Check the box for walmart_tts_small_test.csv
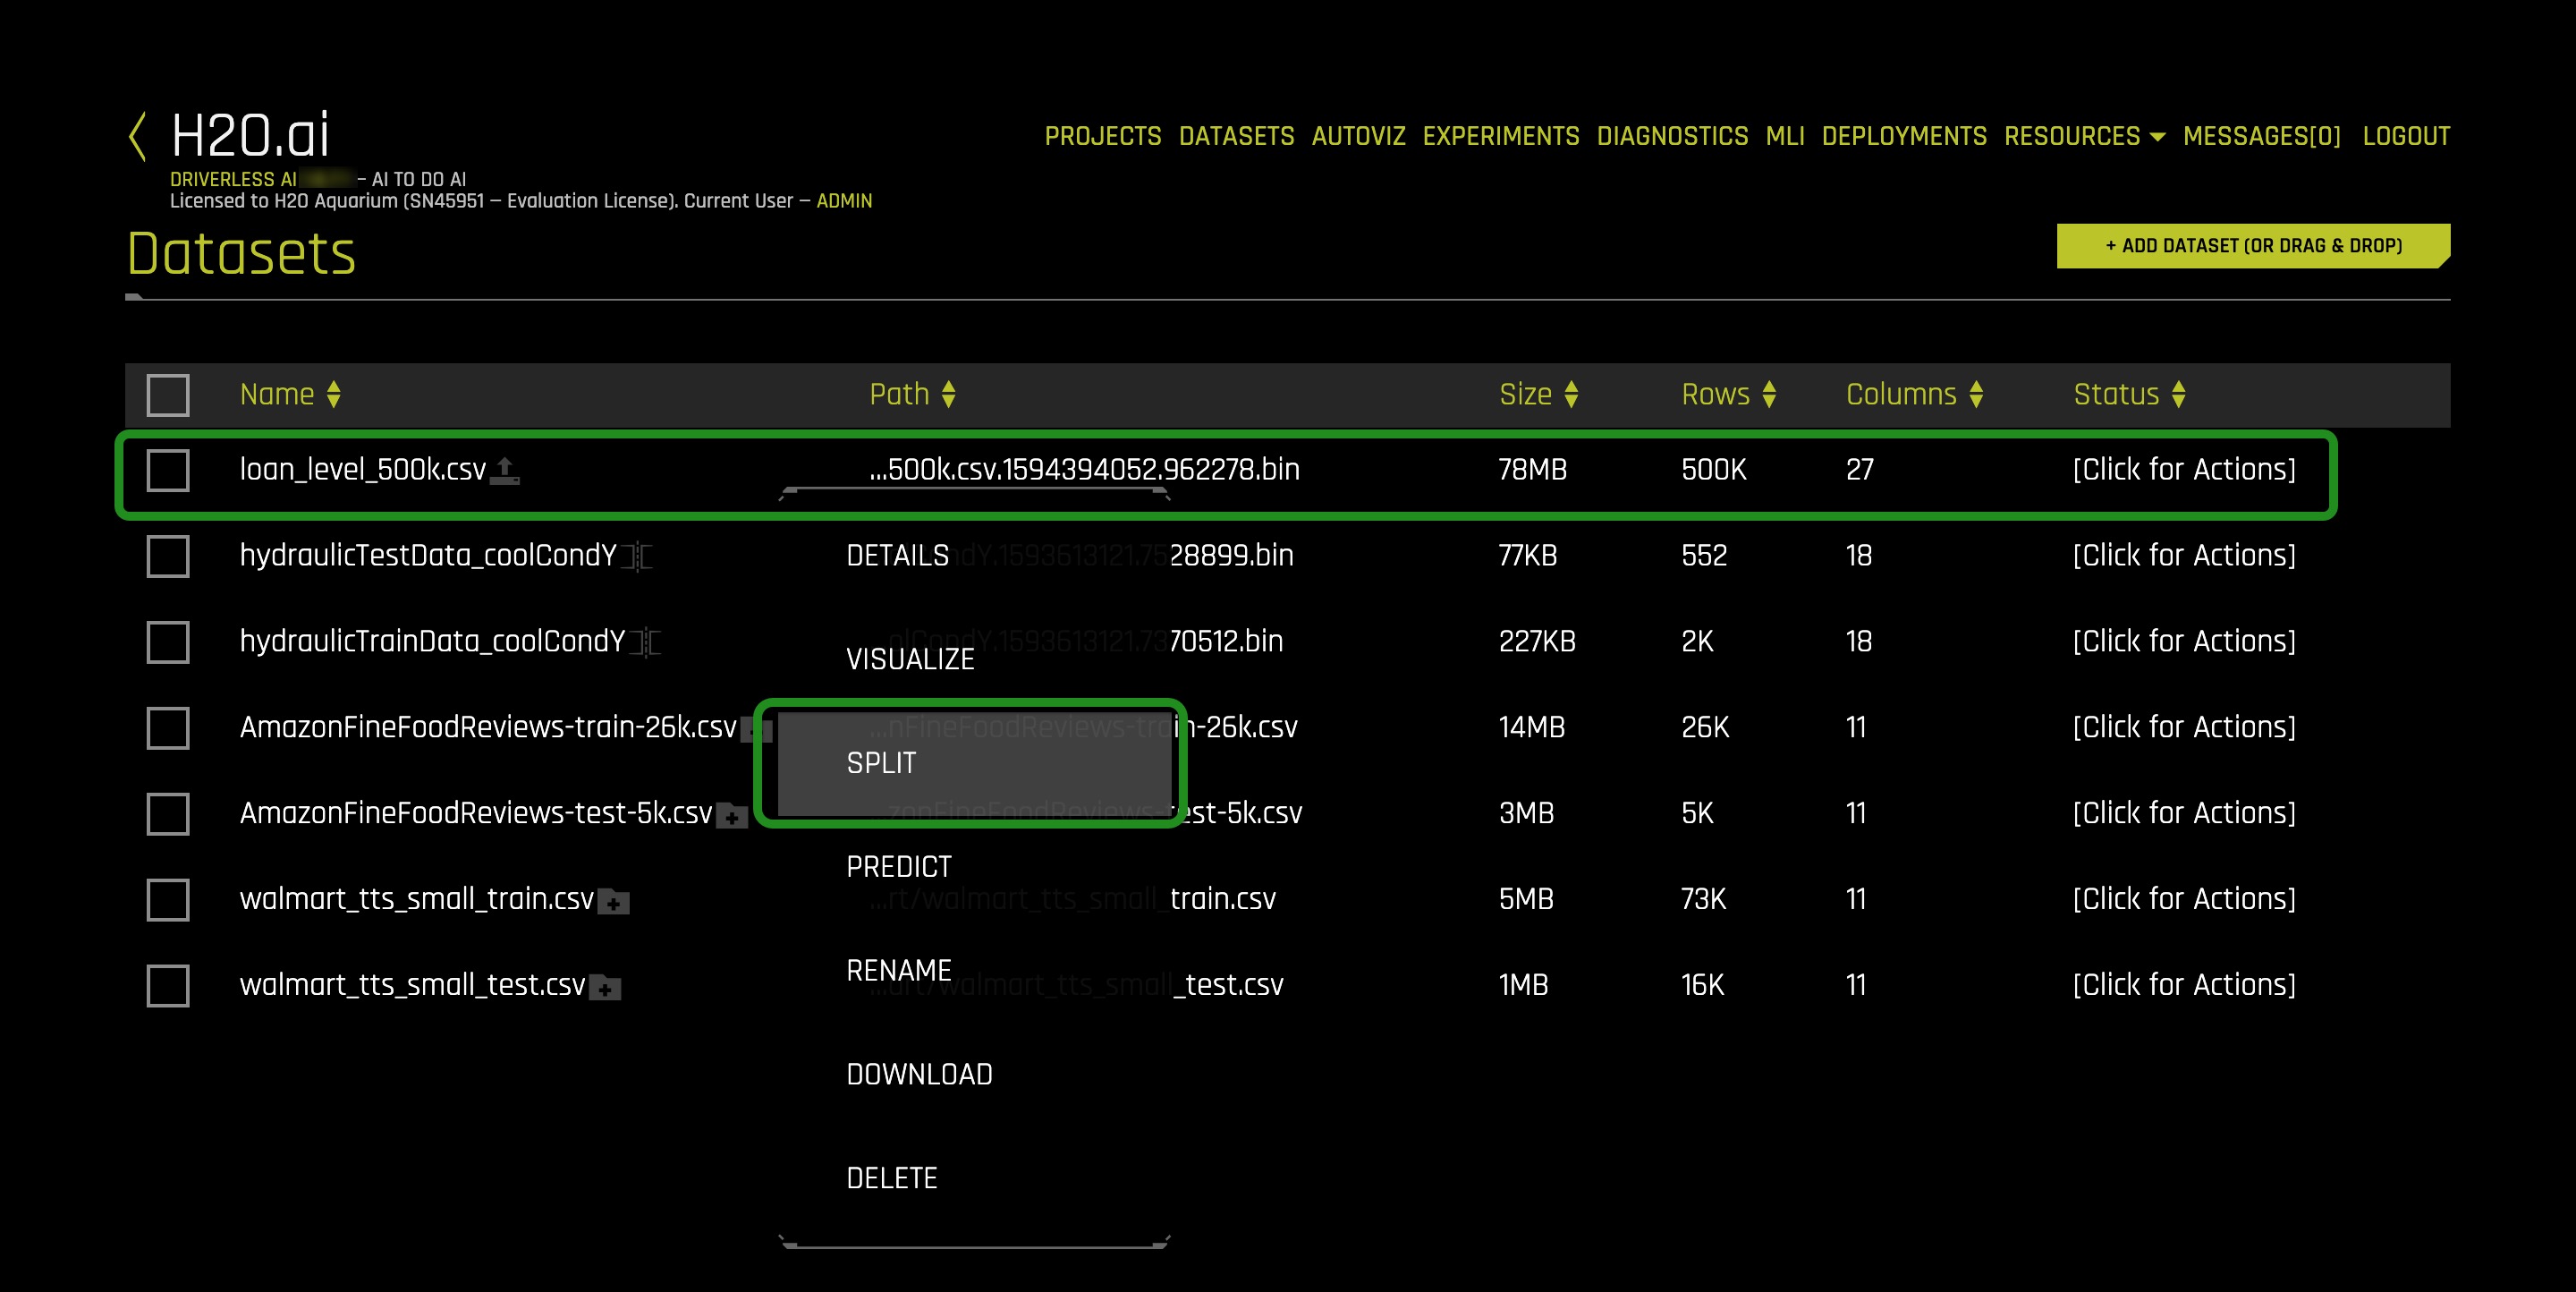 pyautogui.click(x=168, y=986)
